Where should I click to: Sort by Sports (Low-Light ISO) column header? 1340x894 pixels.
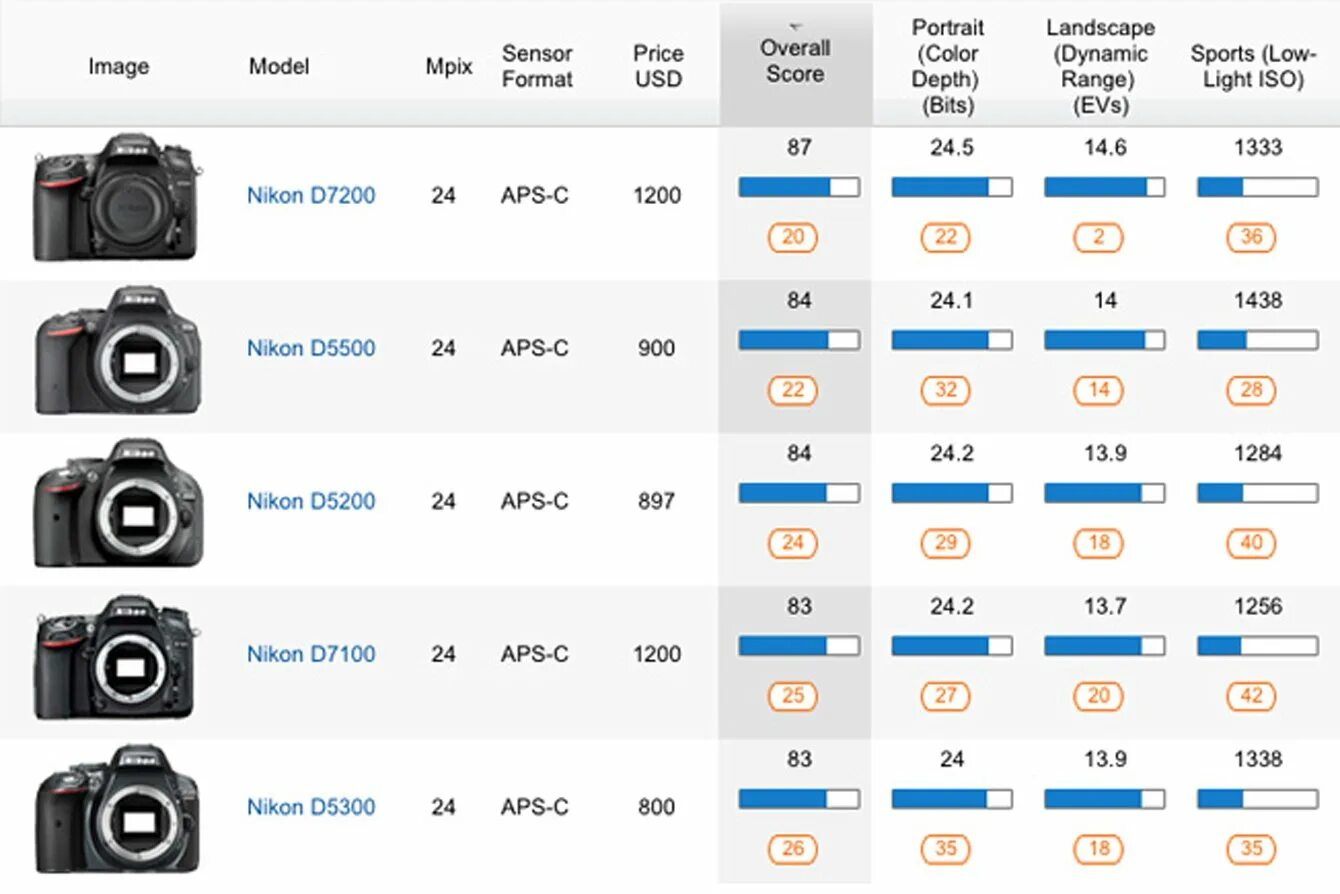click(x=1253, y=66)
